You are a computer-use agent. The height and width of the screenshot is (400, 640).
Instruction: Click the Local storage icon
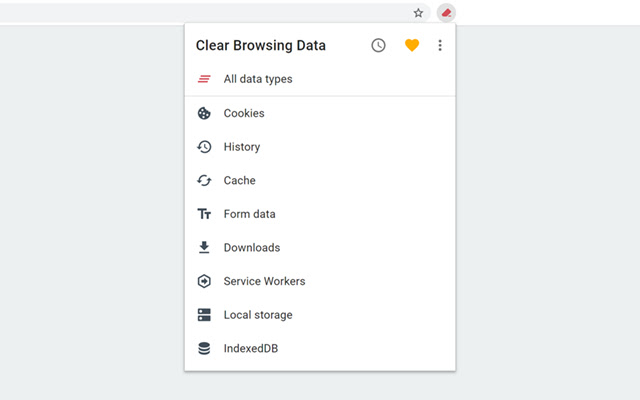[x=204, y=315]
